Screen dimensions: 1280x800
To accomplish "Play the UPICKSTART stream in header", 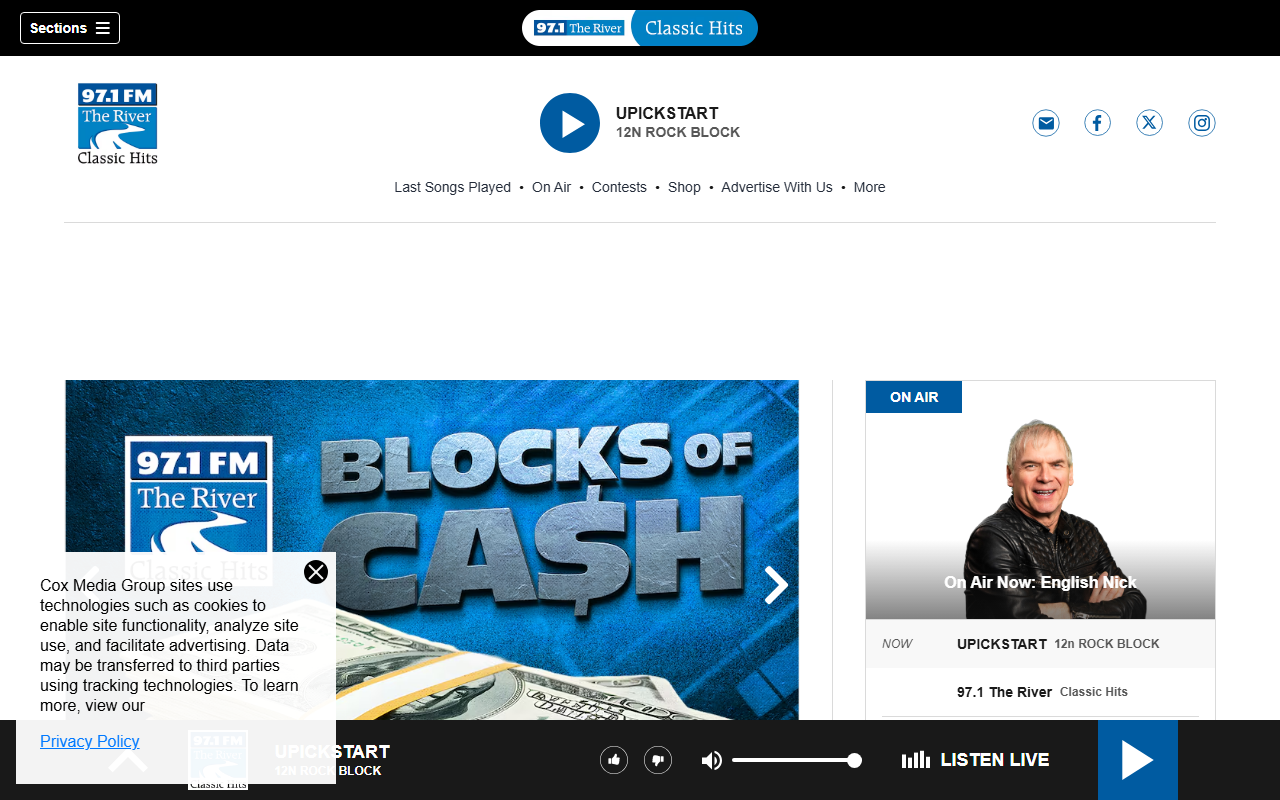I will (570, 123).
